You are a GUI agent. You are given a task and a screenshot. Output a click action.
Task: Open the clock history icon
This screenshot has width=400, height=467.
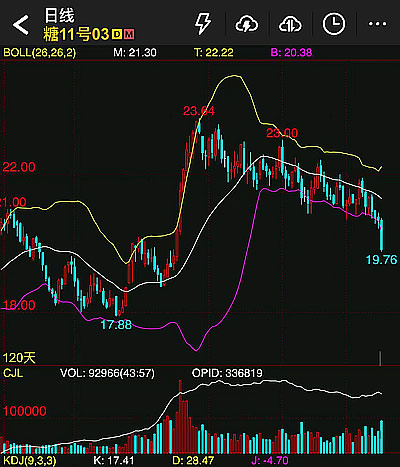coord(334,24)
